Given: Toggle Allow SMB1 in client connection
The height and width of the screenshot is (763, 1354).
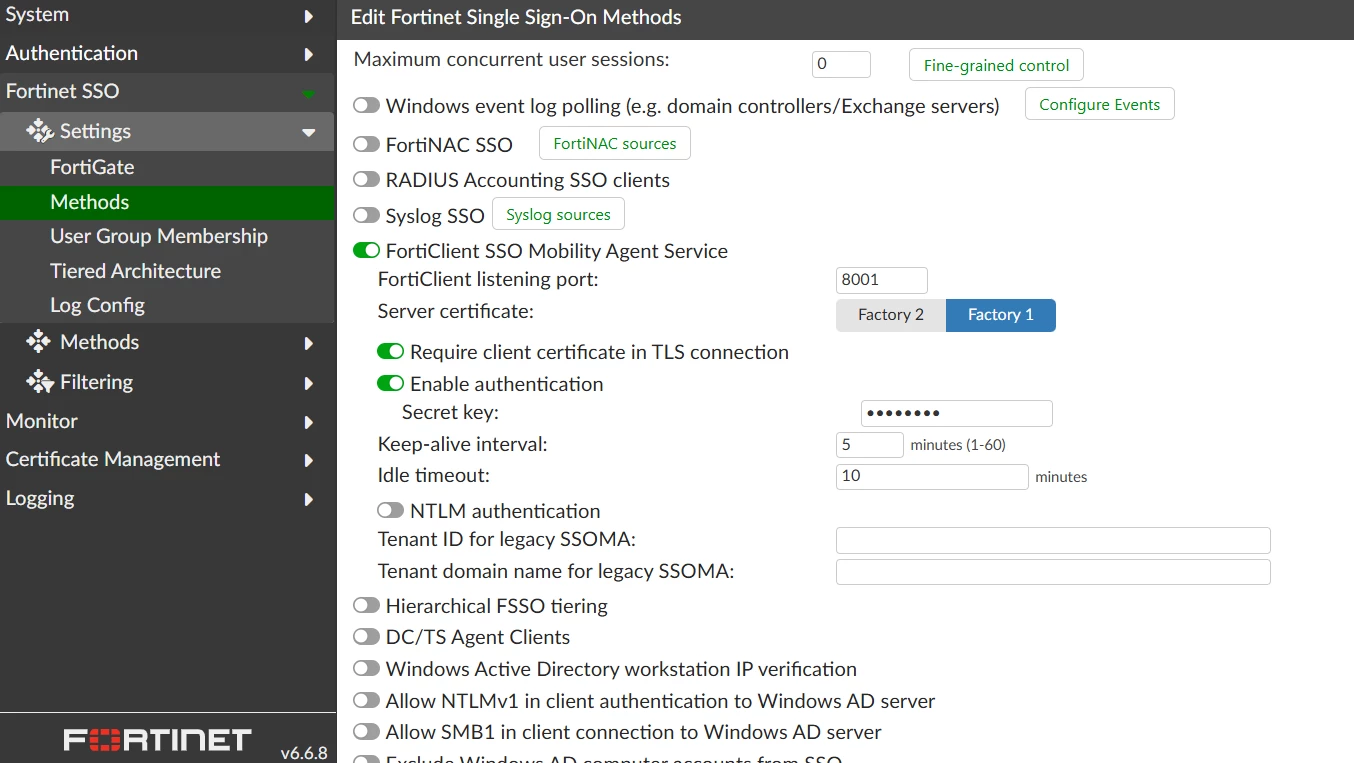Looking at the screenshot, I should [x=366, y=732].
